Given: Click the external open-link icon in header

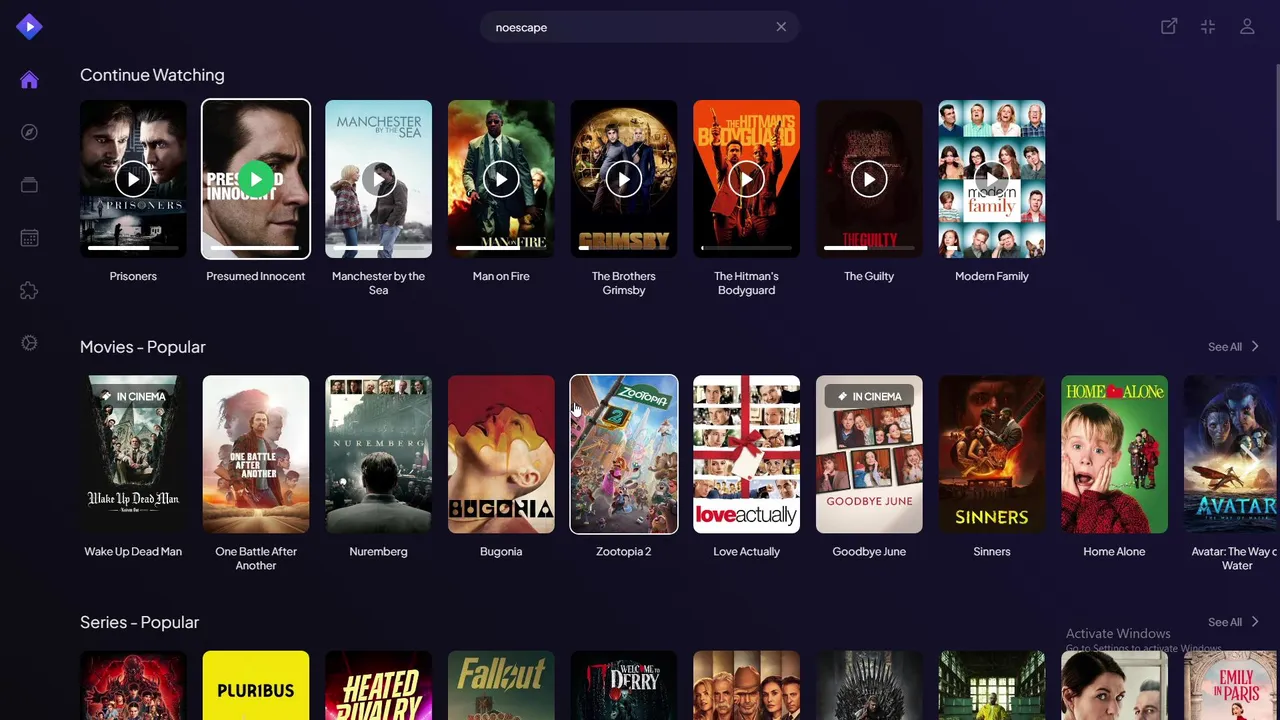Looking at the screenshot, I should (1169, 27).
